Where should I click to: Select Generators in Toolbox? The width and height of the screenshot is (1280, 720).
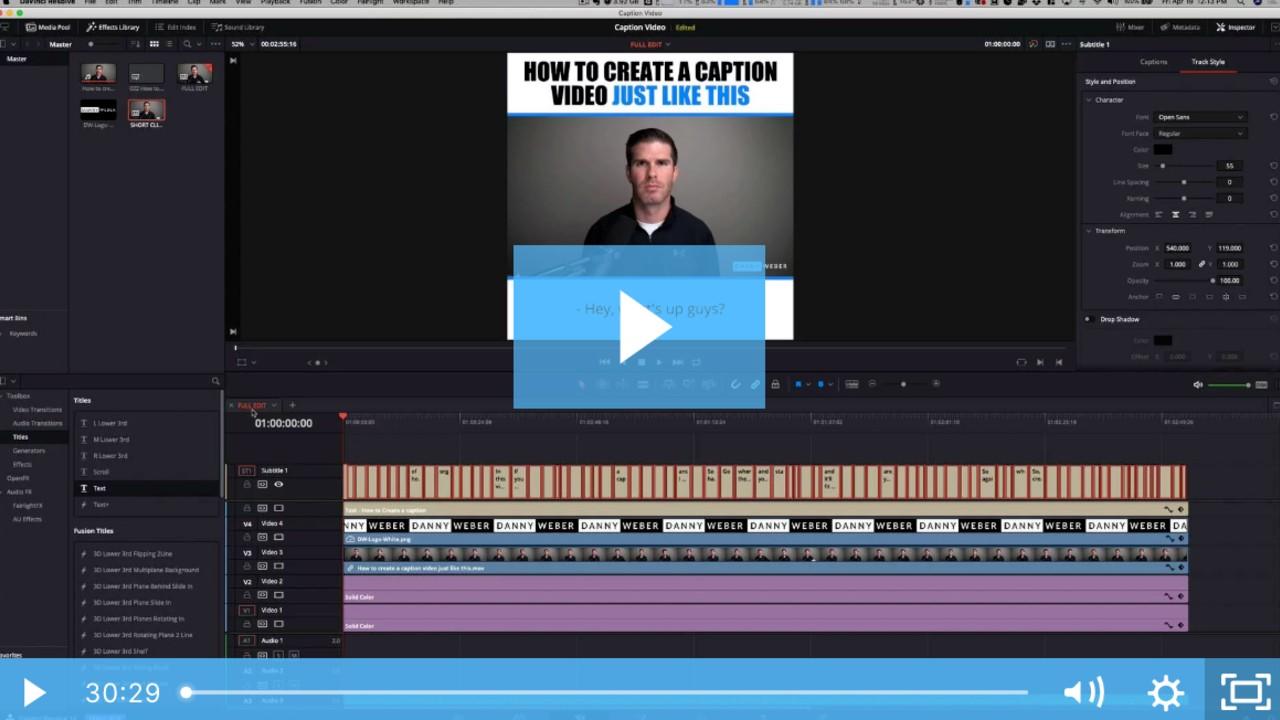point(28,451)
